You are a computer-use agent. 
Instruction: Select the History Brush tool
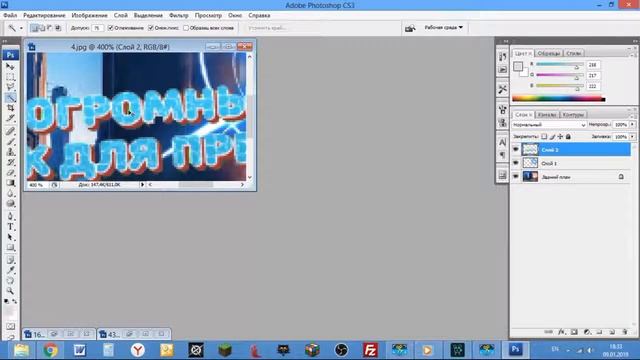(x=10, y=162)
